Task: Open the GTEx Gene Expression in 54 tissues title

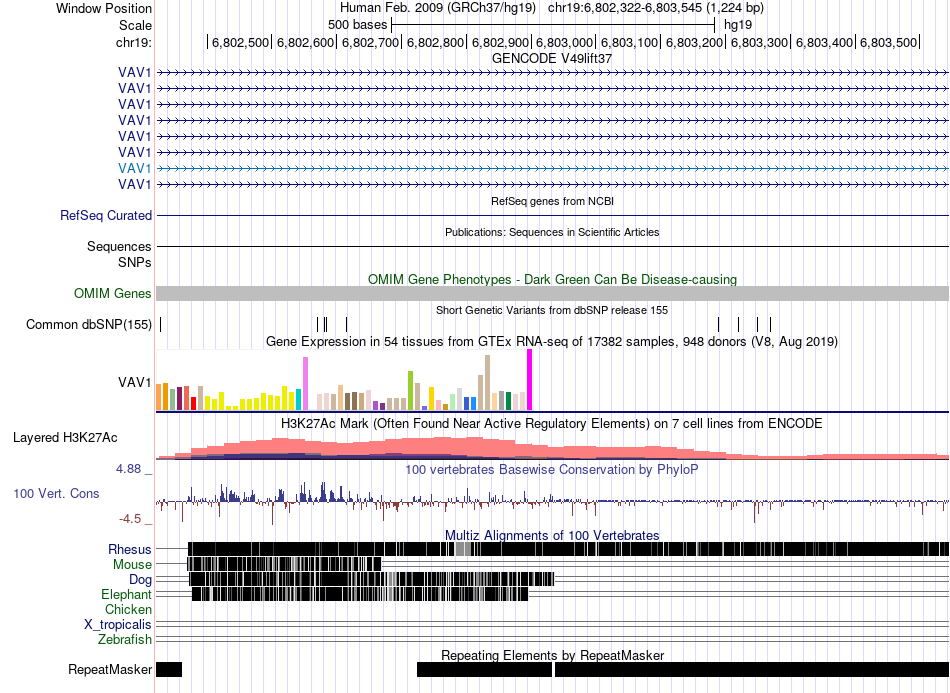Action: point(552,342)
